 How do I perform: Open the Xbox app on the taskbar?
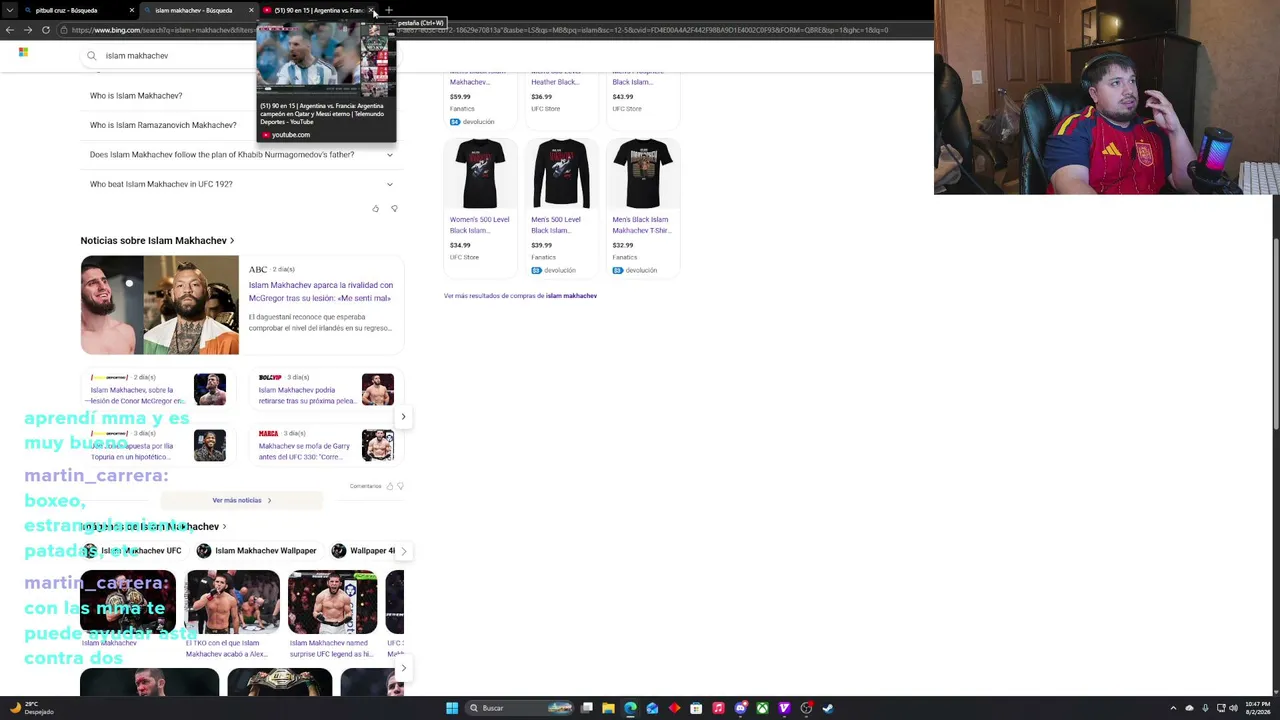pyautogui.click(x=762, y=708)
